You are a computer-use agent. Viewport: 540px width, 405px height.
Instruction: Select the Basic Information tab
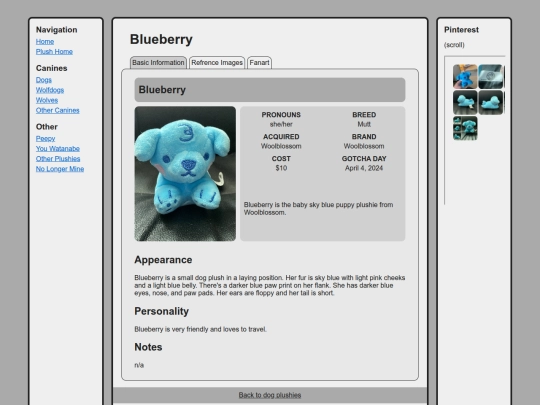point(158,63)
